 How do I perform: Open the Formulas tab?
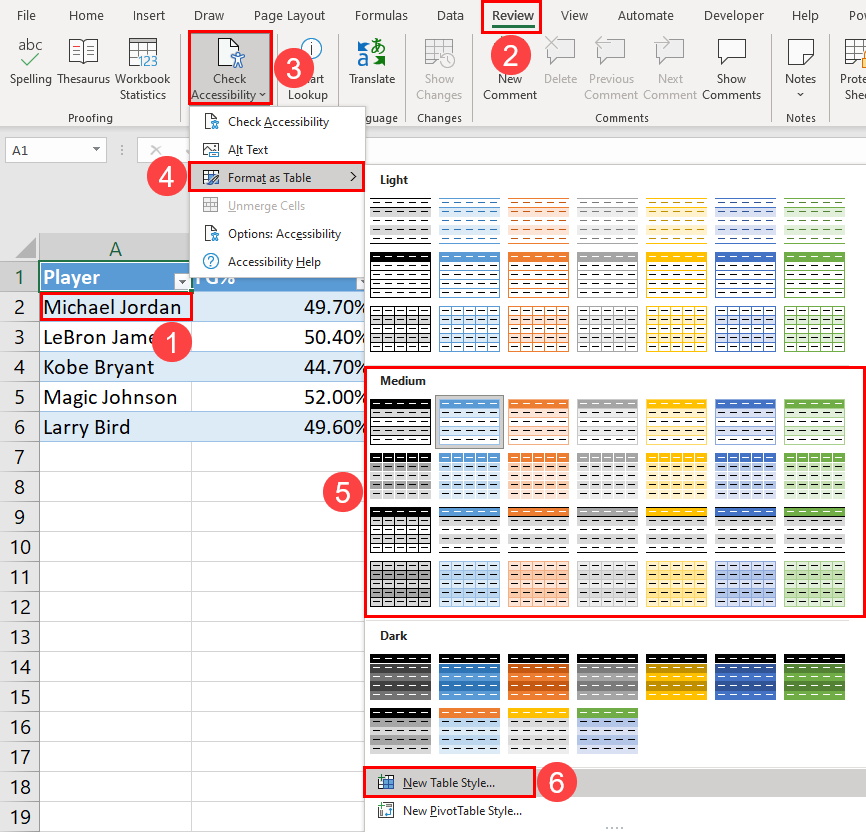pyautogui.click(x=381, y=15)
